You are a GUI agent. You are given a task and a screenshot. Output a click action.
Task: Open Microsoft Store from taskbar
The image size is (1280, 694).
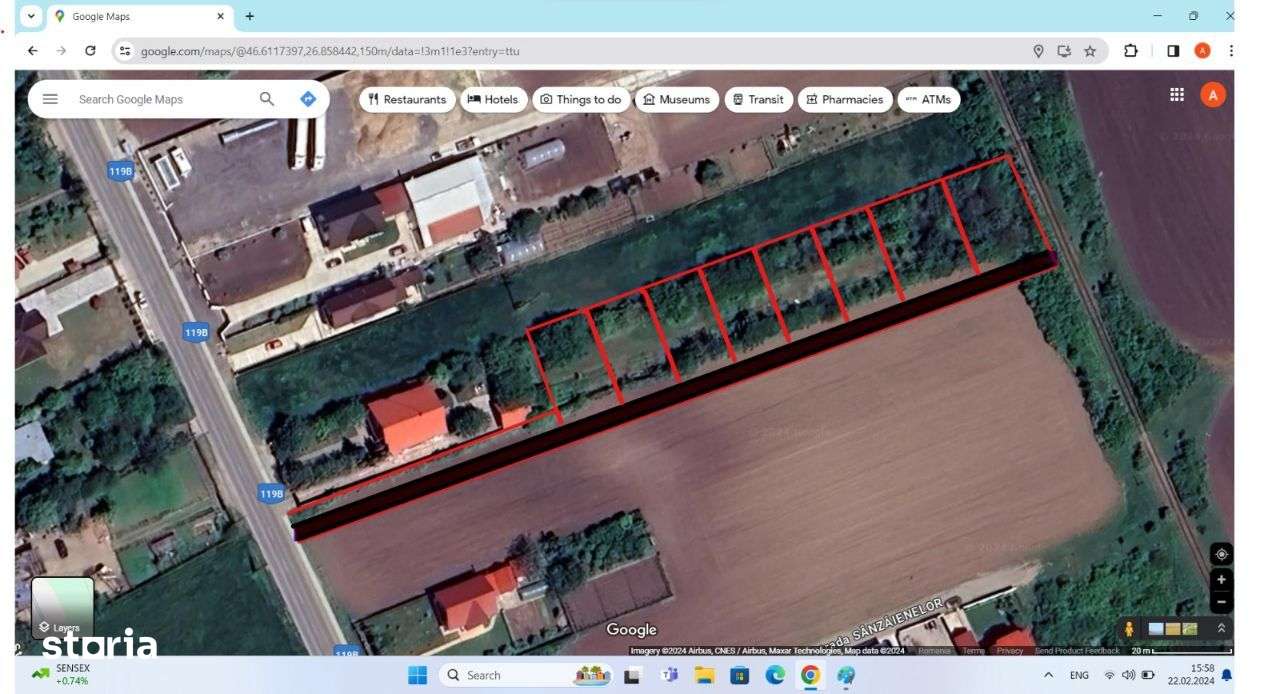[x=740, y=675]
